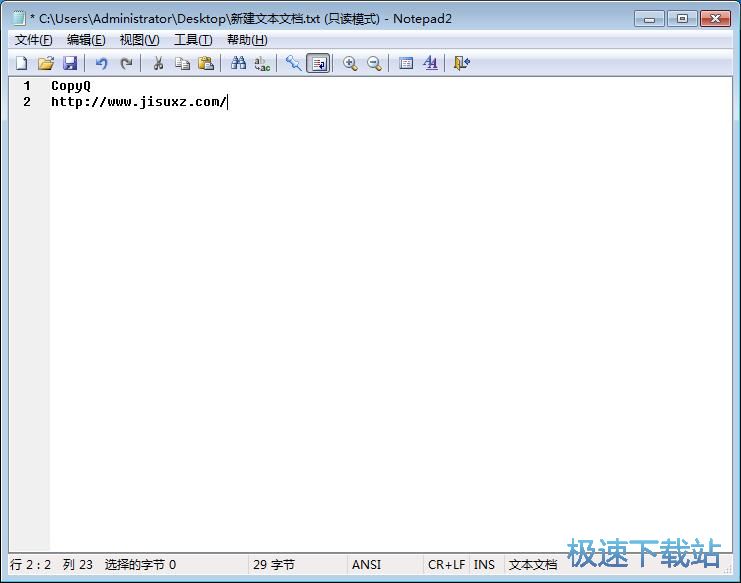
Task: Click the CopyQ text on line 1
Action: pyautogui.click(x=71, y=86)
